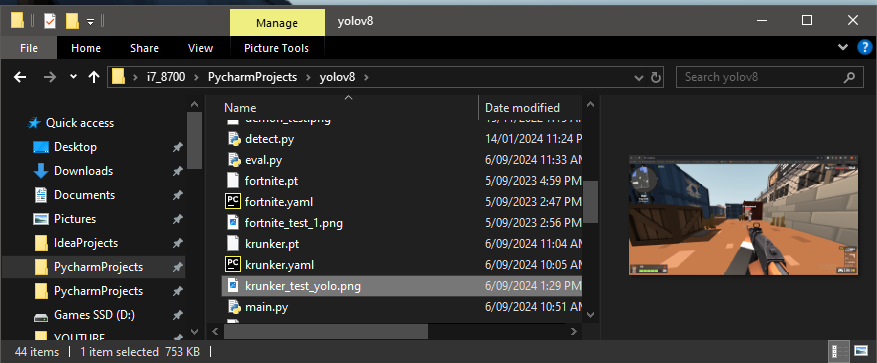Select the Picture Tools tab
This screenshot has height=363, width=877.
pyautogui.click(x=276, y=48)
